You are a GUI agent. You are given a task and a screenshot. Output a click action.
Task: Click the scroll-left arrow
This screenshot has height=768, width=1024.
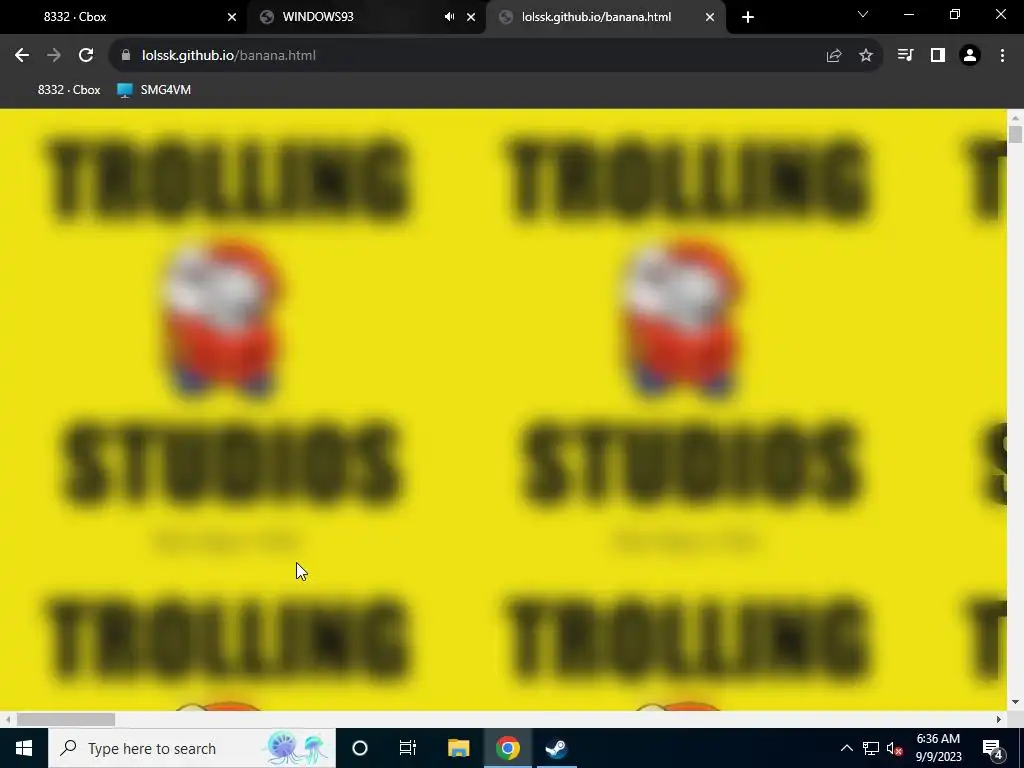coord(7,719)
